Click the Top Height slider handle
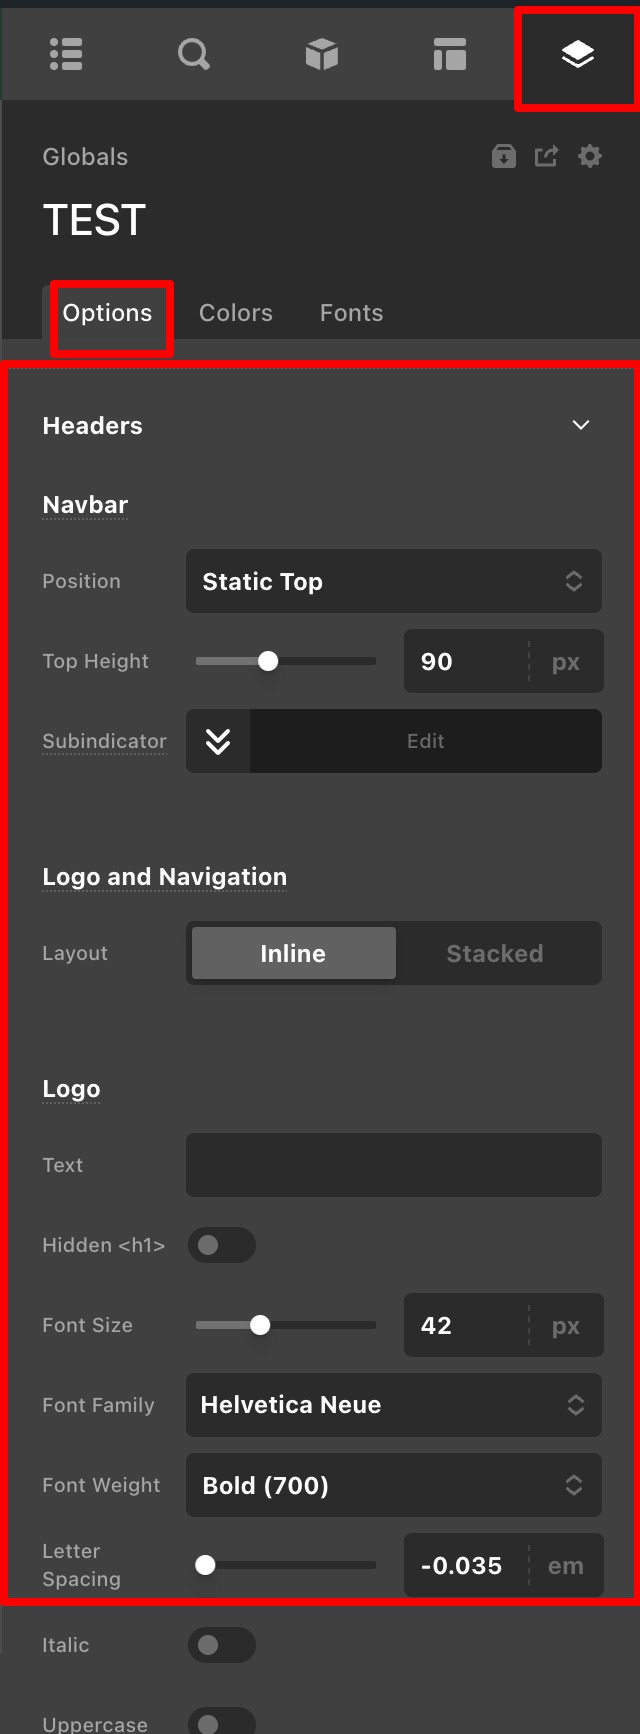The width and height of the screenshot is (640, 1734). pyautogui.click(x=268, y=661)
